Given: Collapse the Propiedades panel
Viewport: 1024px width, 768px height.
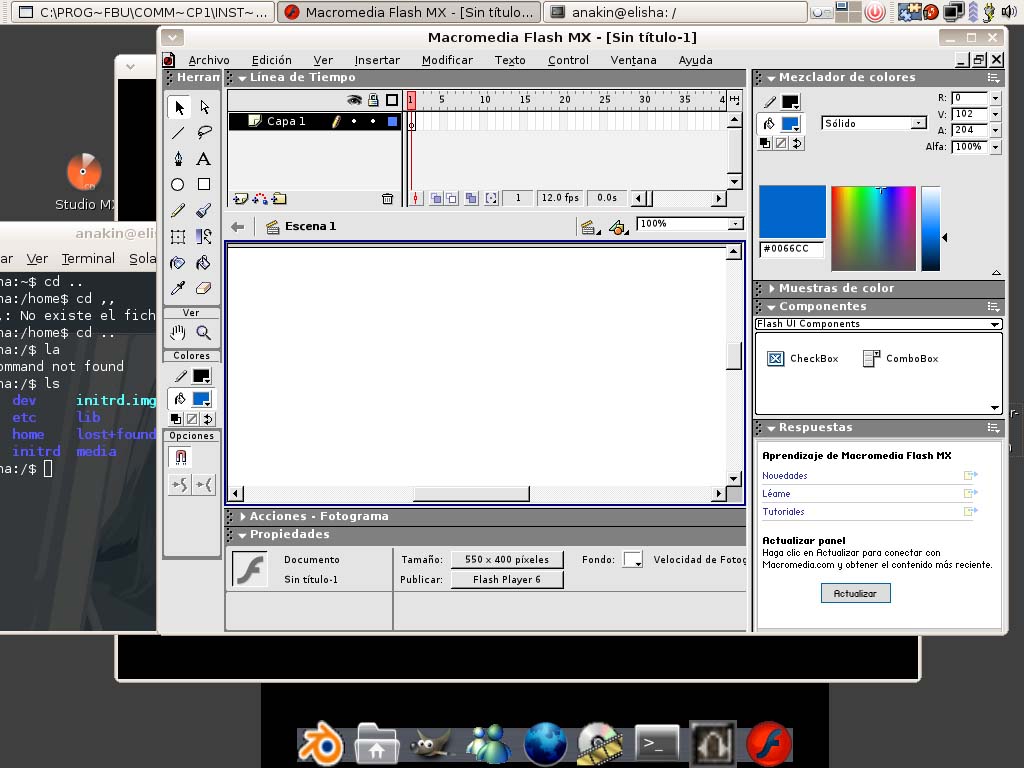Looking at the screenshot, I should click(242, 535).
